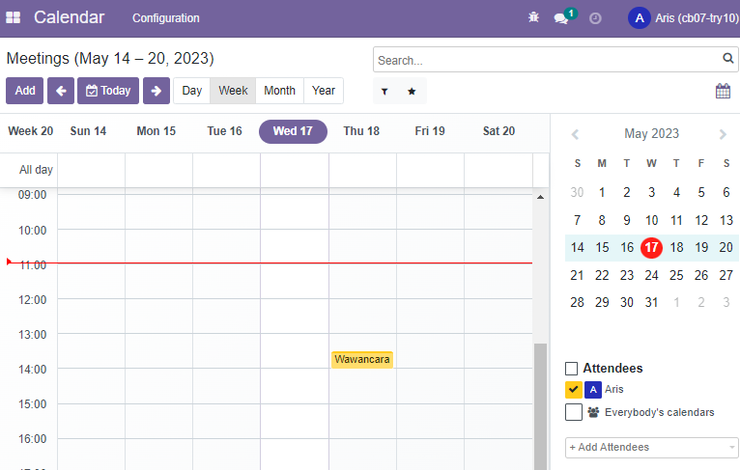Screen dimensions: 740x470
Task: Select date 10 in mini calendar
Action: [651, 220]
